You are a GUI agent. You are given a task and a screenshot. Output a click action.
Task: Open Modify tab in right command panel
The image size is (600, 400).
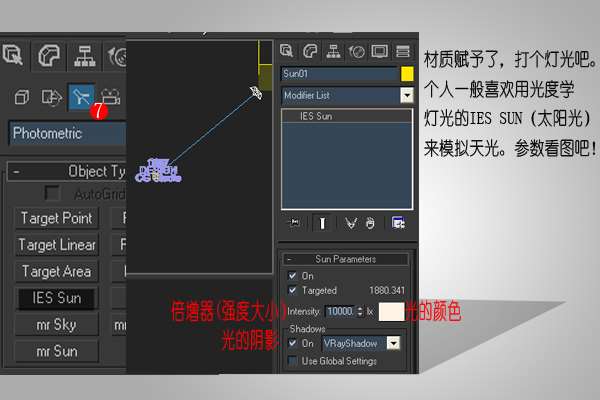point(310,51)
